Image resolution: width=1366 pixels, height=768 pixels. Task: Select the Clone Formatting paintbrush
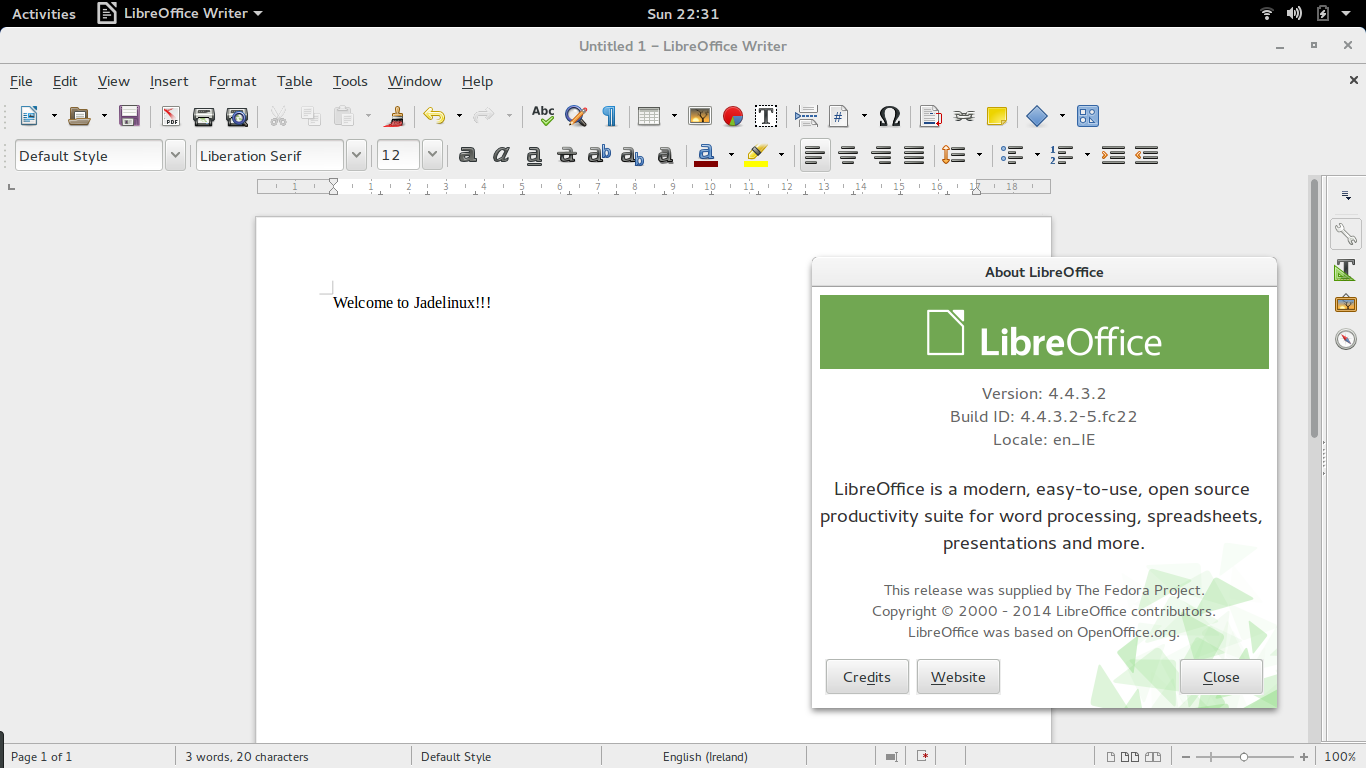[395, 116]
